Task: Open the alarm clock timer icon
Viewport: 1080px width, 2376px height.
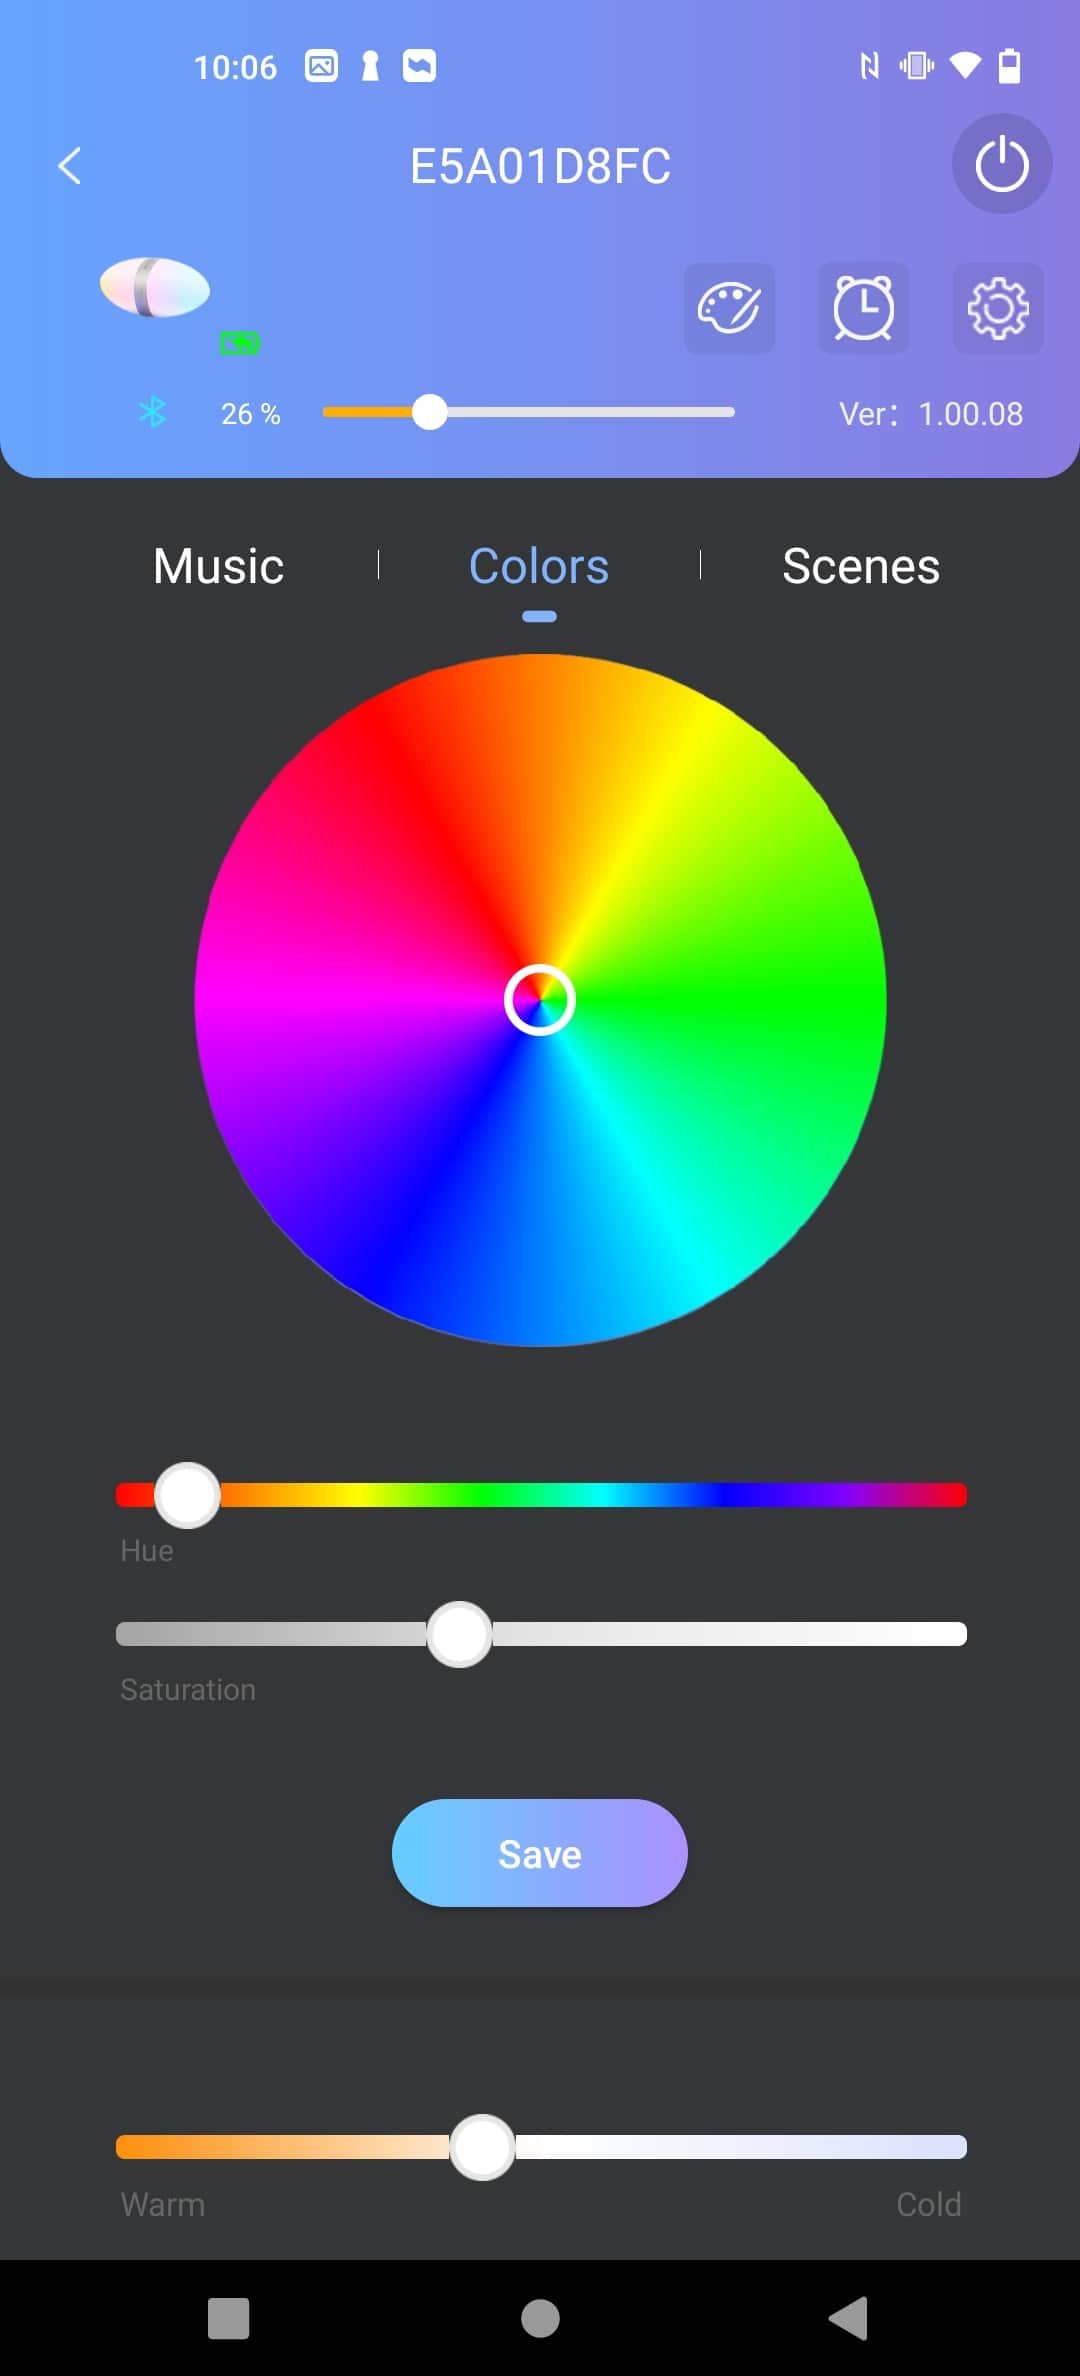Action: pos(864,308)
